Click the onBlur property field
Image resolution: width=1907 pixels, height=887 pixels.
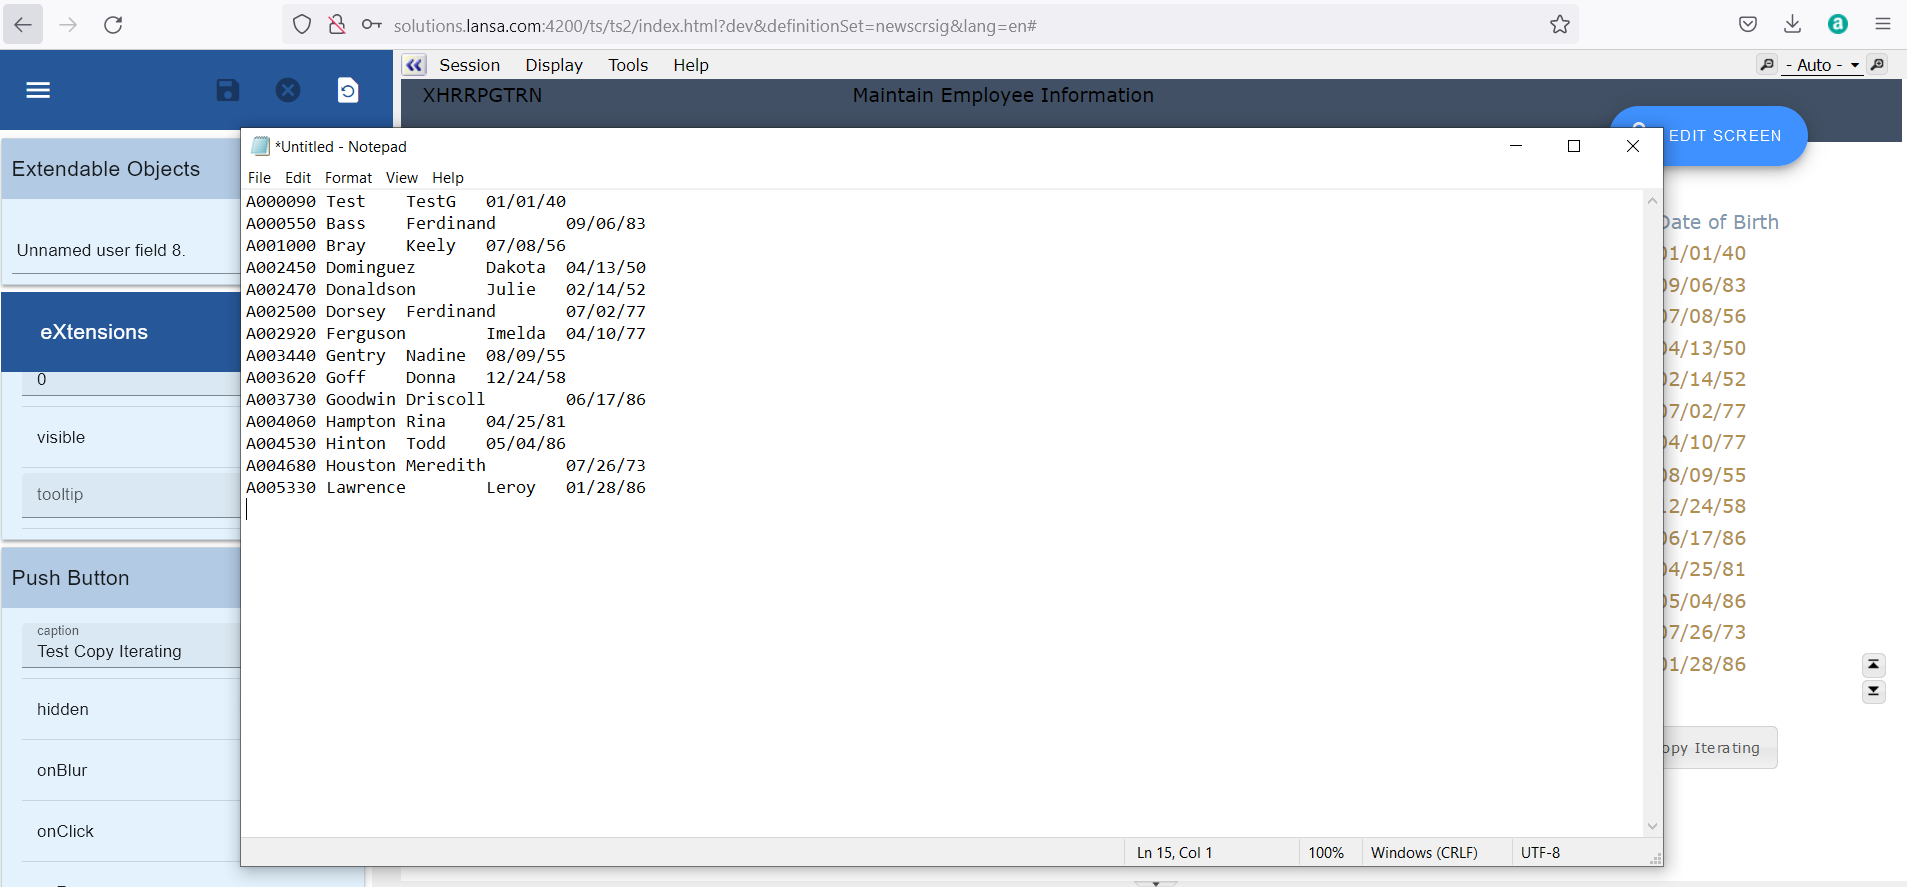pos(131,770)
